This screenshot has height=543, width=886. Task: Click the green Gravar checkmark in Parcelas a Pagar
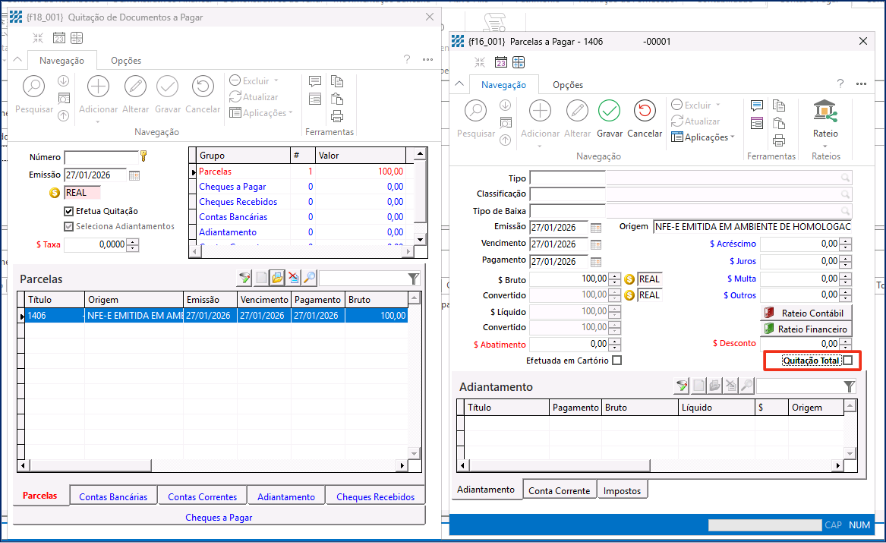point(609,111)
